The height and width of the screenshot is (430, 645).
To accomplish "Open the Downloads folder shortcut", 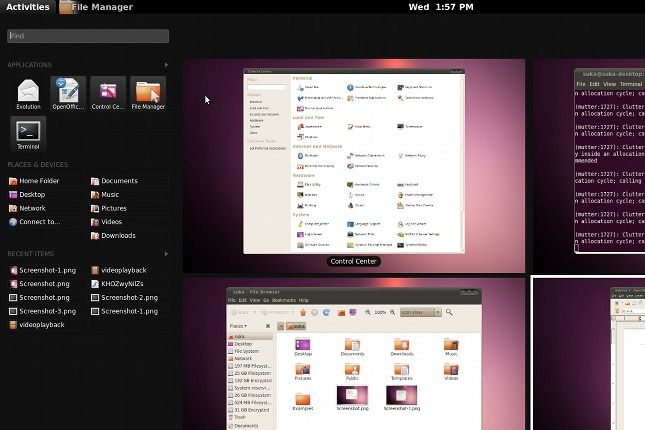I will pyautogui.click(x=117, y=236).
